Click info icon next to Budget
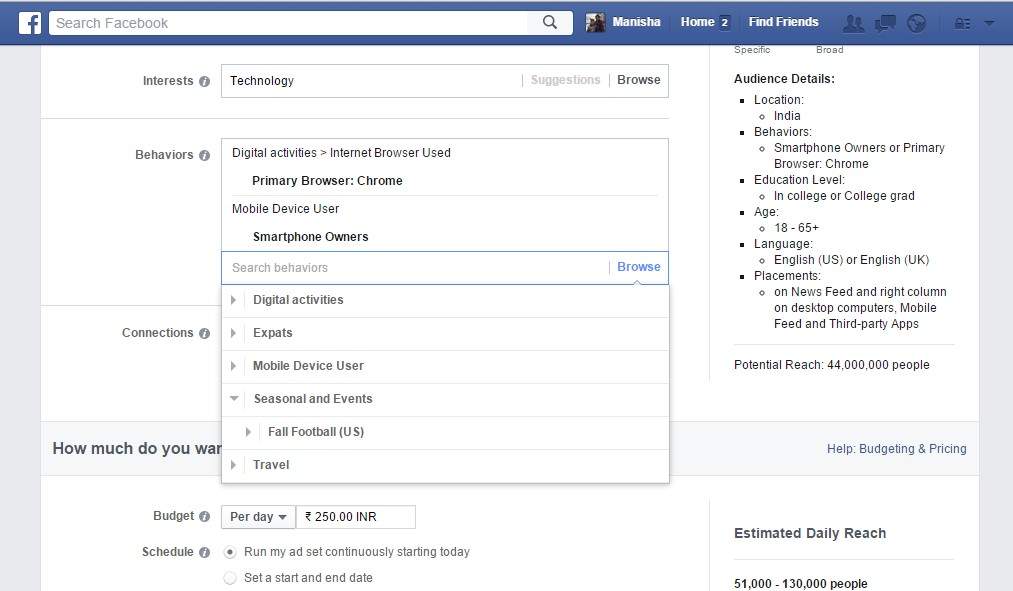1013x591 pixels. point(204,517)
